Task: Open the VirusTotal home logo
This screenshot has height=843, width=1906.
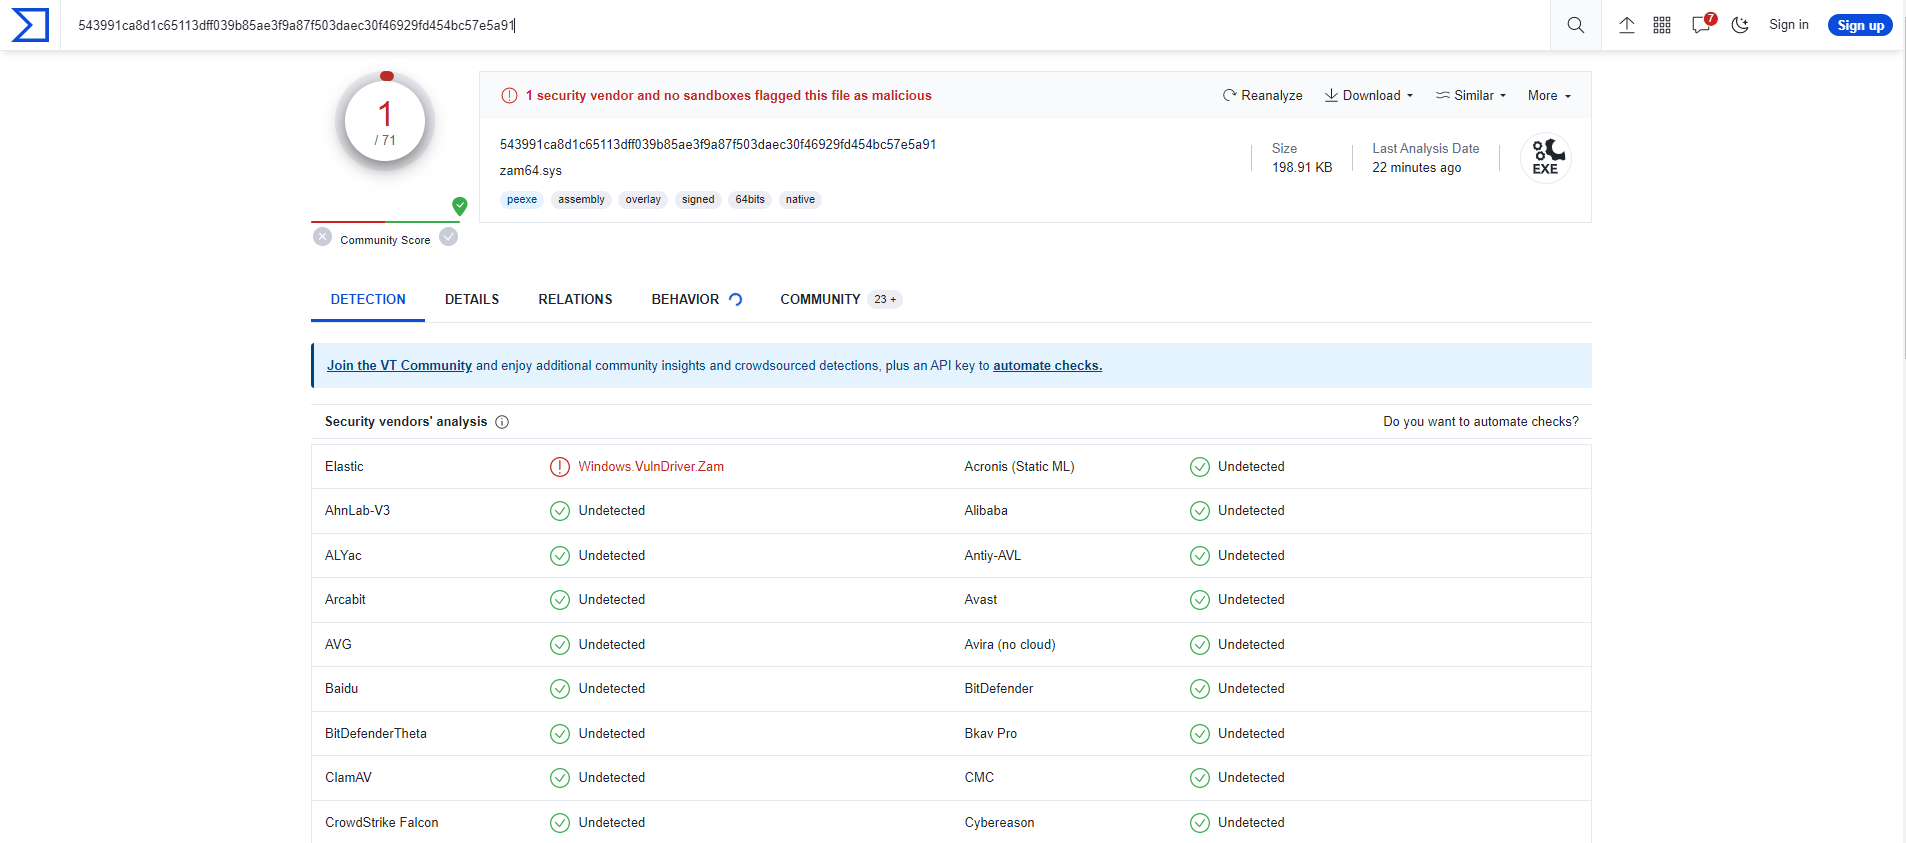Action: point(30,25)
